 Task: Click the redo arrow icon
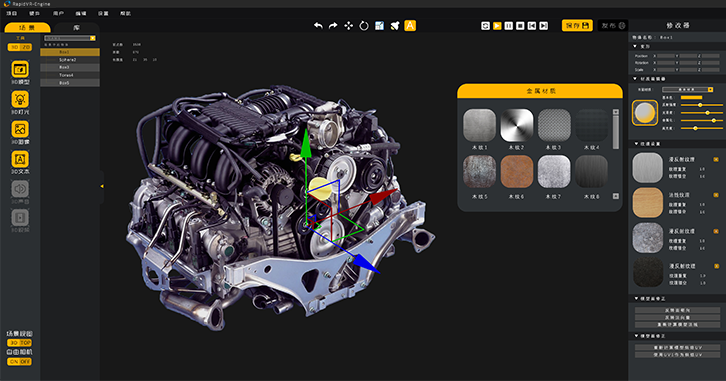pos(333,26)
